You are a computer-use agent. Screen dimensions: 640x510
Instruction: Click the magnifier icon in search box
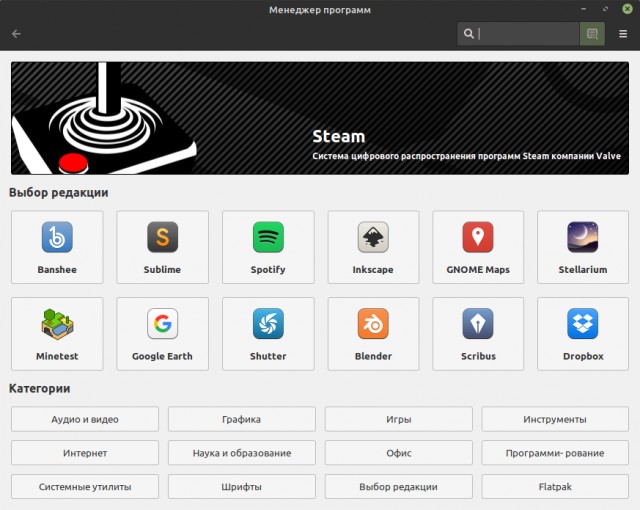469,33
